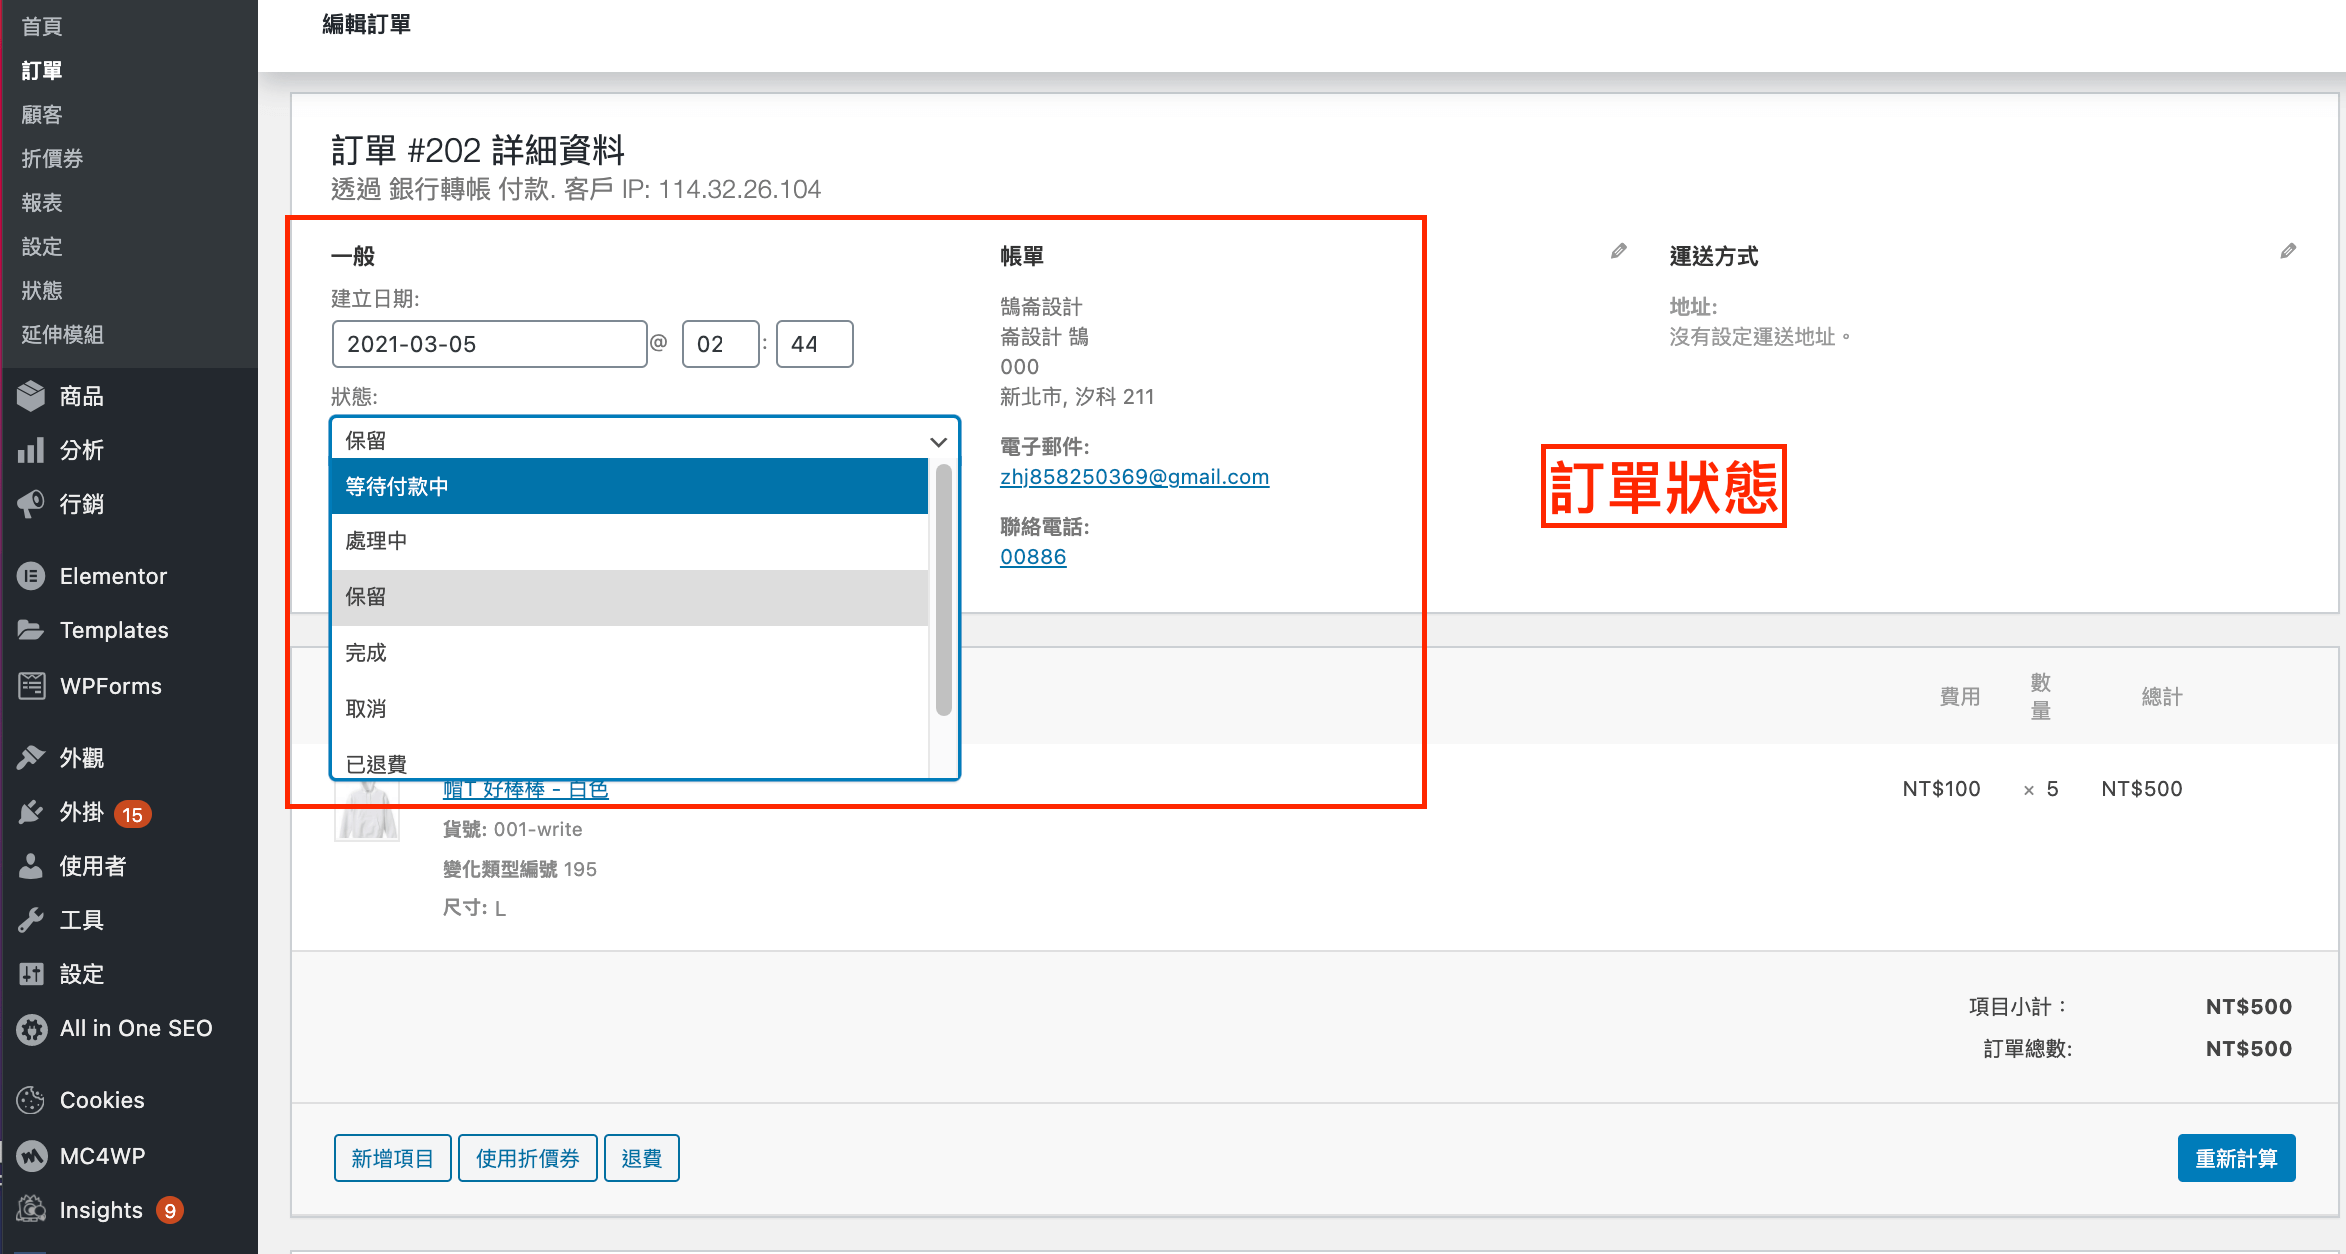The image size is (2346, 1254).
Task: Click the status dropdown list scrollbar
Action: (943, 590)
